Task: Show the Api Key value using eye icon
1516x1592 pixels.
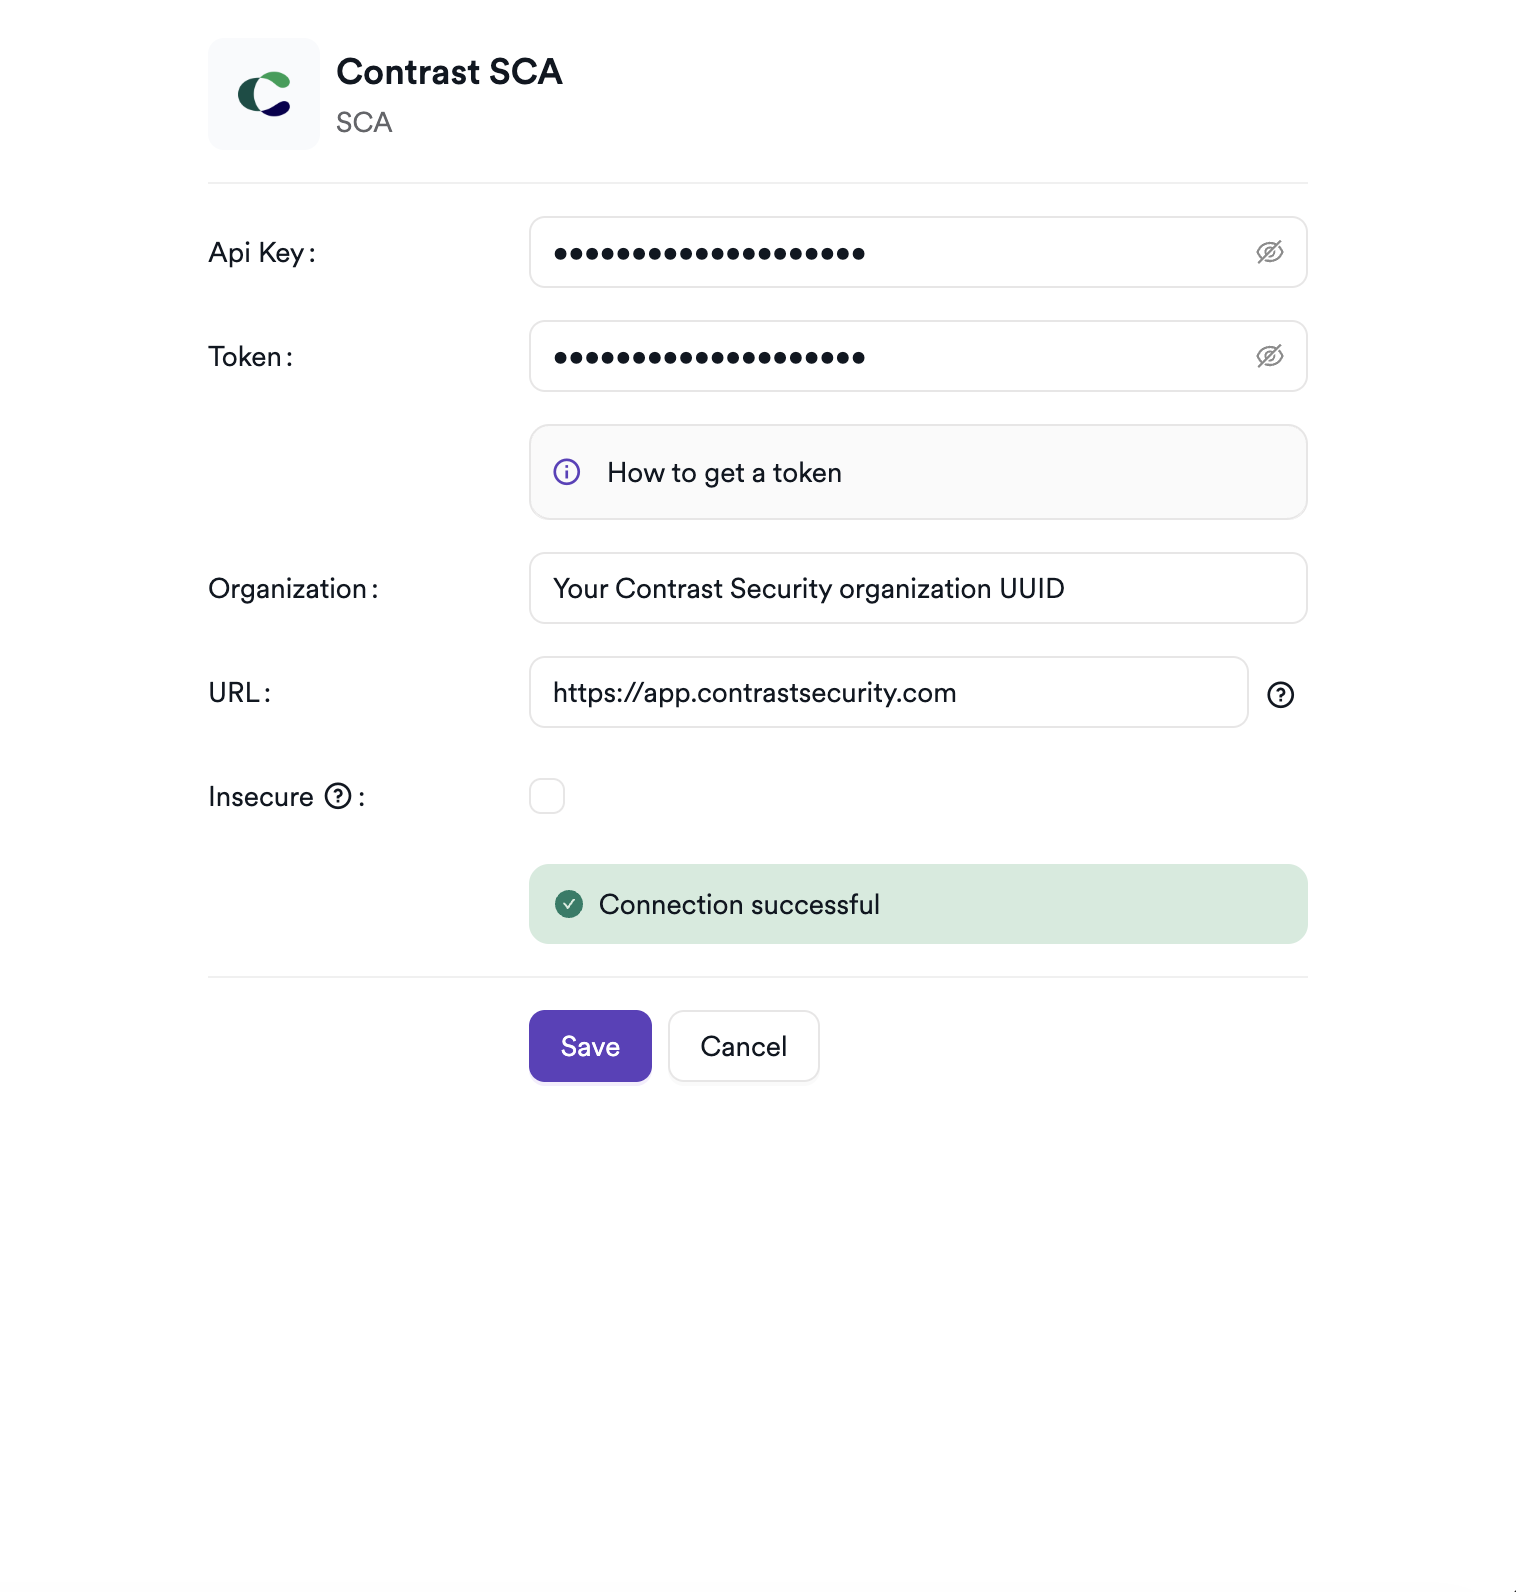Action: (x=1269, y=252)
